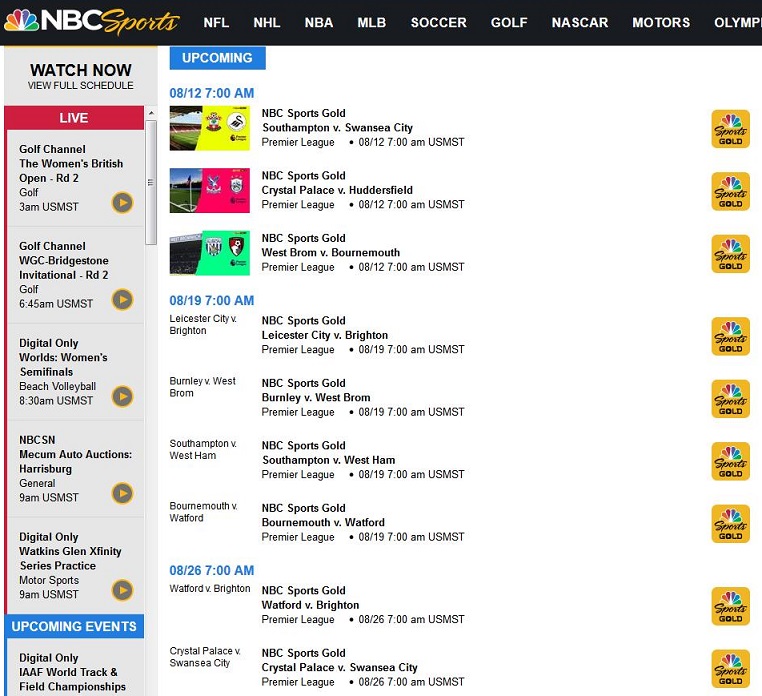Open West Brom v. Bournemouth match title
The image size is (762, 696).
pyautogui.click(x=330, y=253)
